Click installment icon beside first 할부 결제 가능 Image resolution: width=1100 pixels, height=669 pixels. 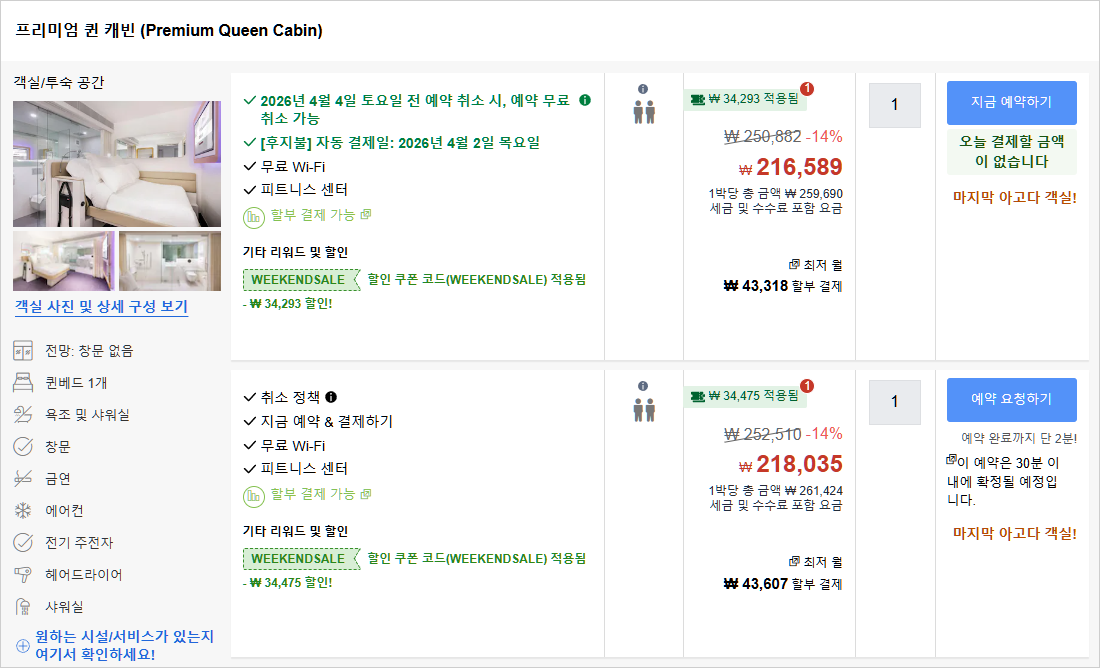pyautogui.click(x=254, y=215)
